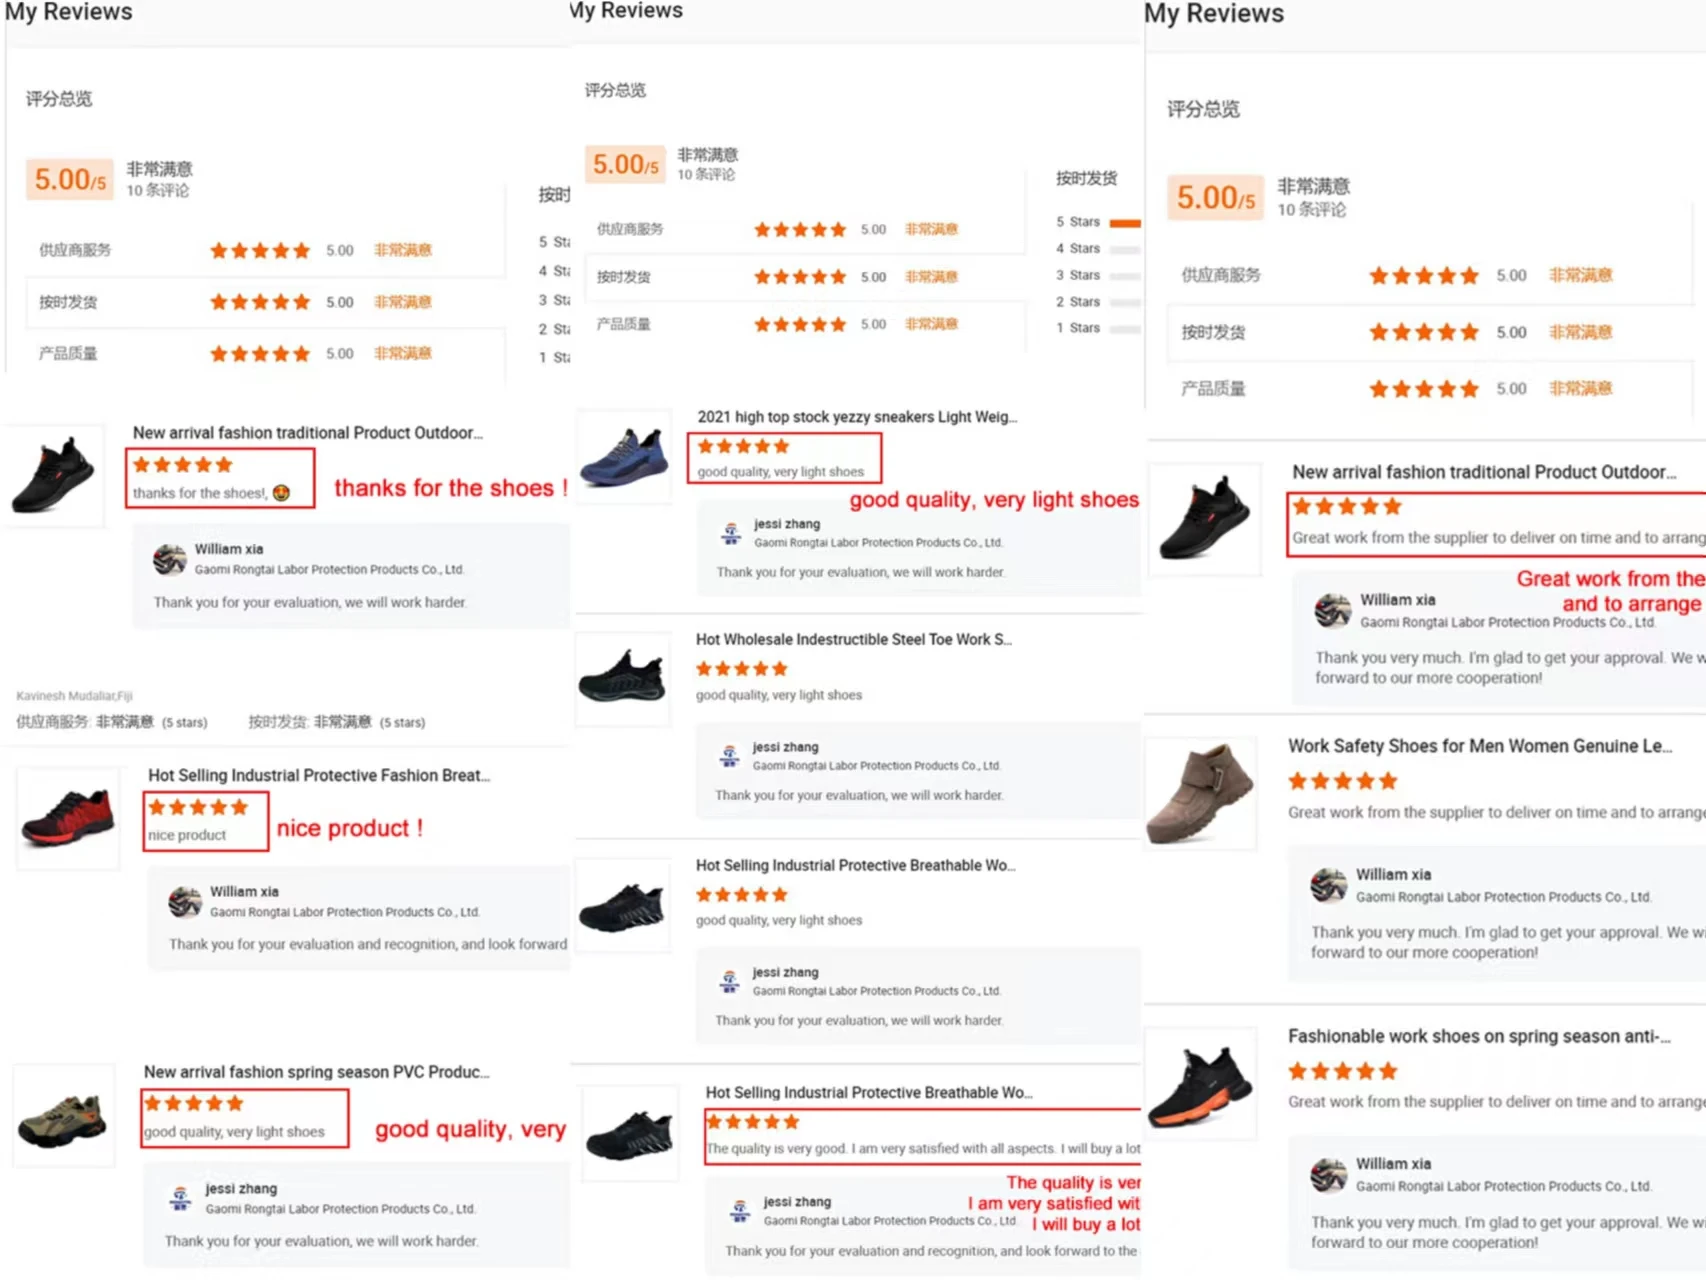Click the star rating under "Work Safety Shoes for Men"

tap(1342, 781)
